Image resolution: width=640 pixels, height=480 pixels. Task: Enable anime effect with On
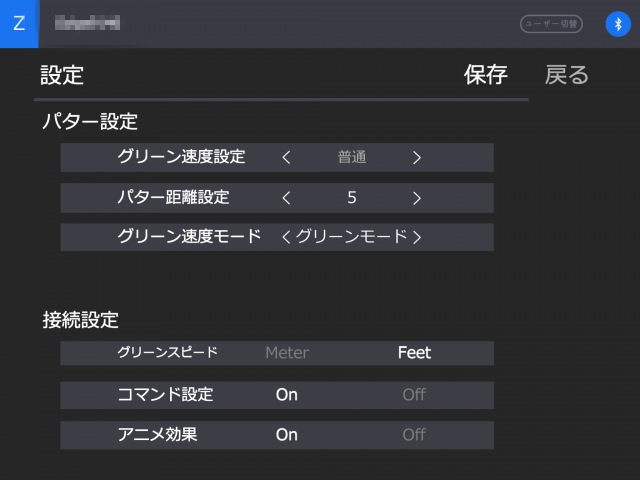(x=287, y=435)
